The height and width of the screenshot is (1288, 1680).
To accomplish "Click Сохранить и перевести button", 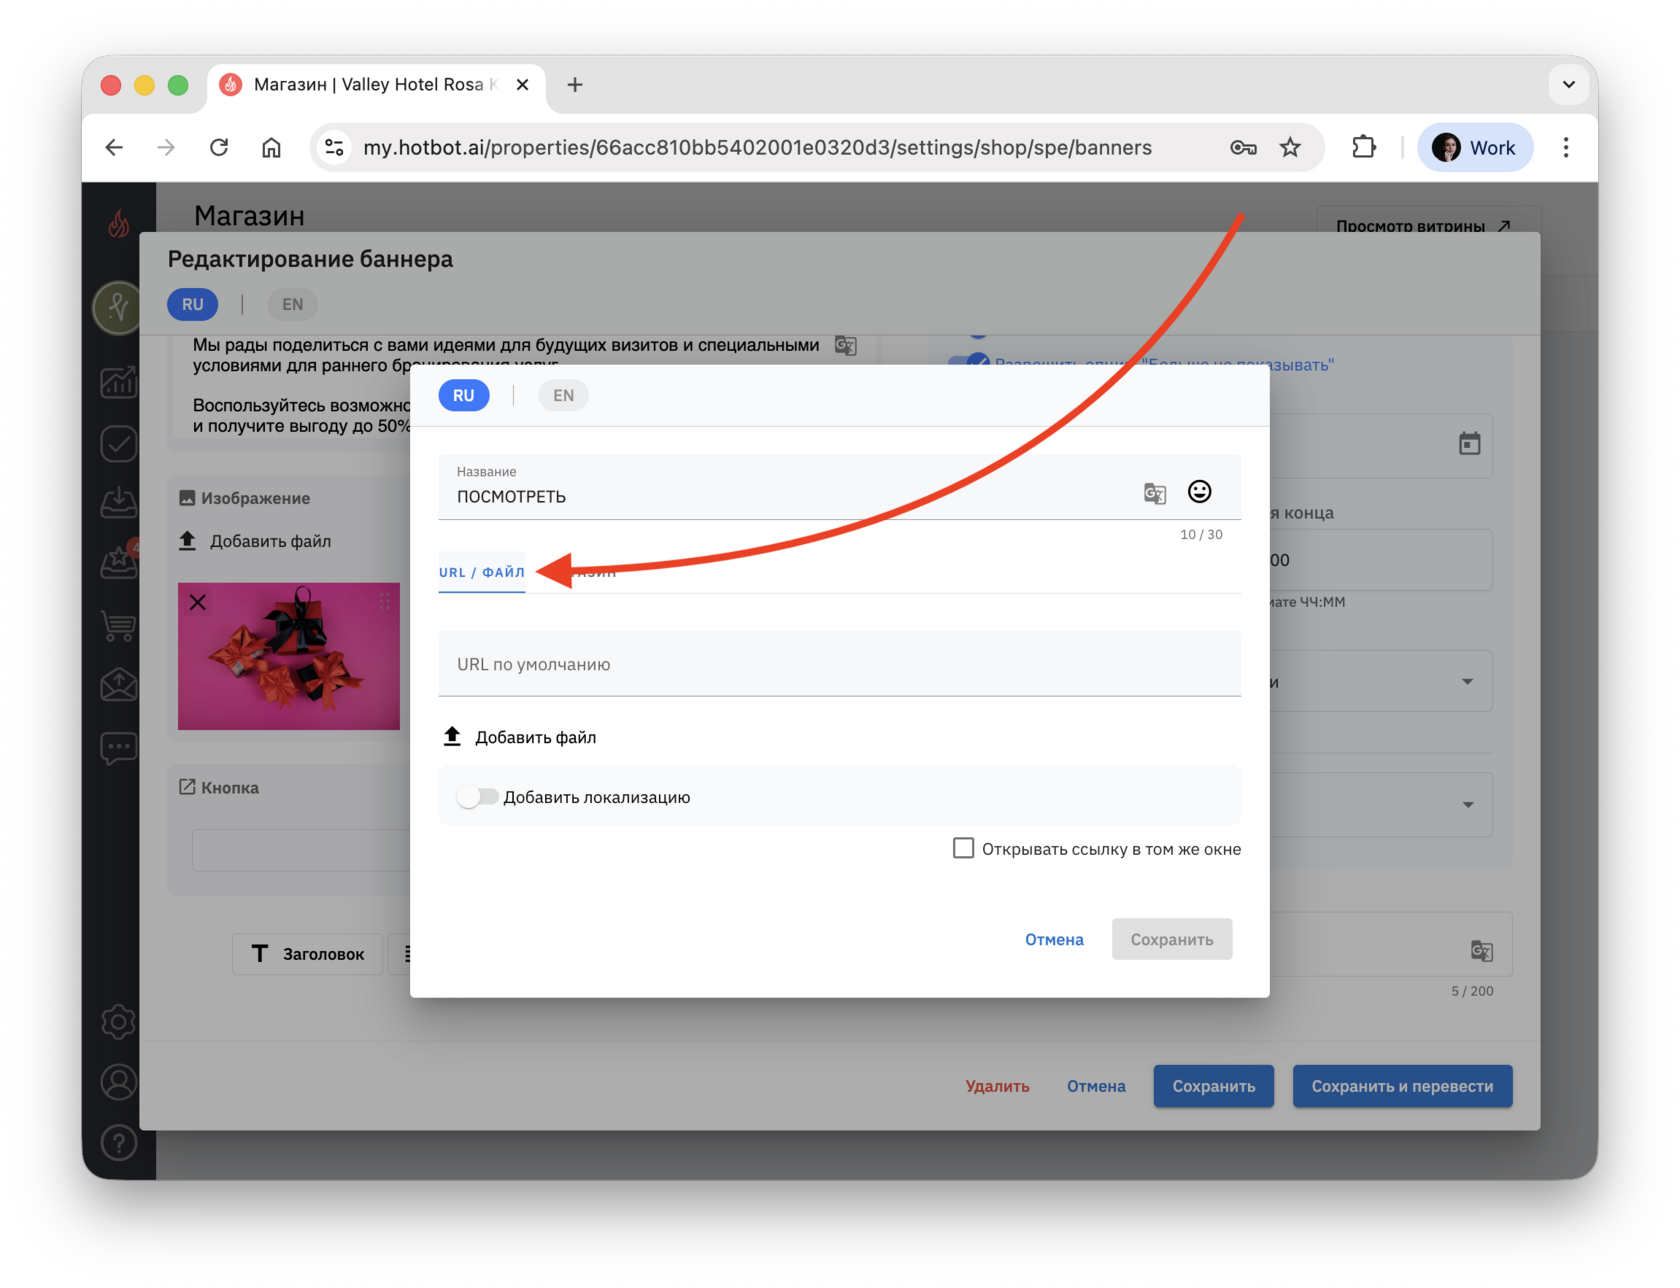I will tap(1402, 1086).
